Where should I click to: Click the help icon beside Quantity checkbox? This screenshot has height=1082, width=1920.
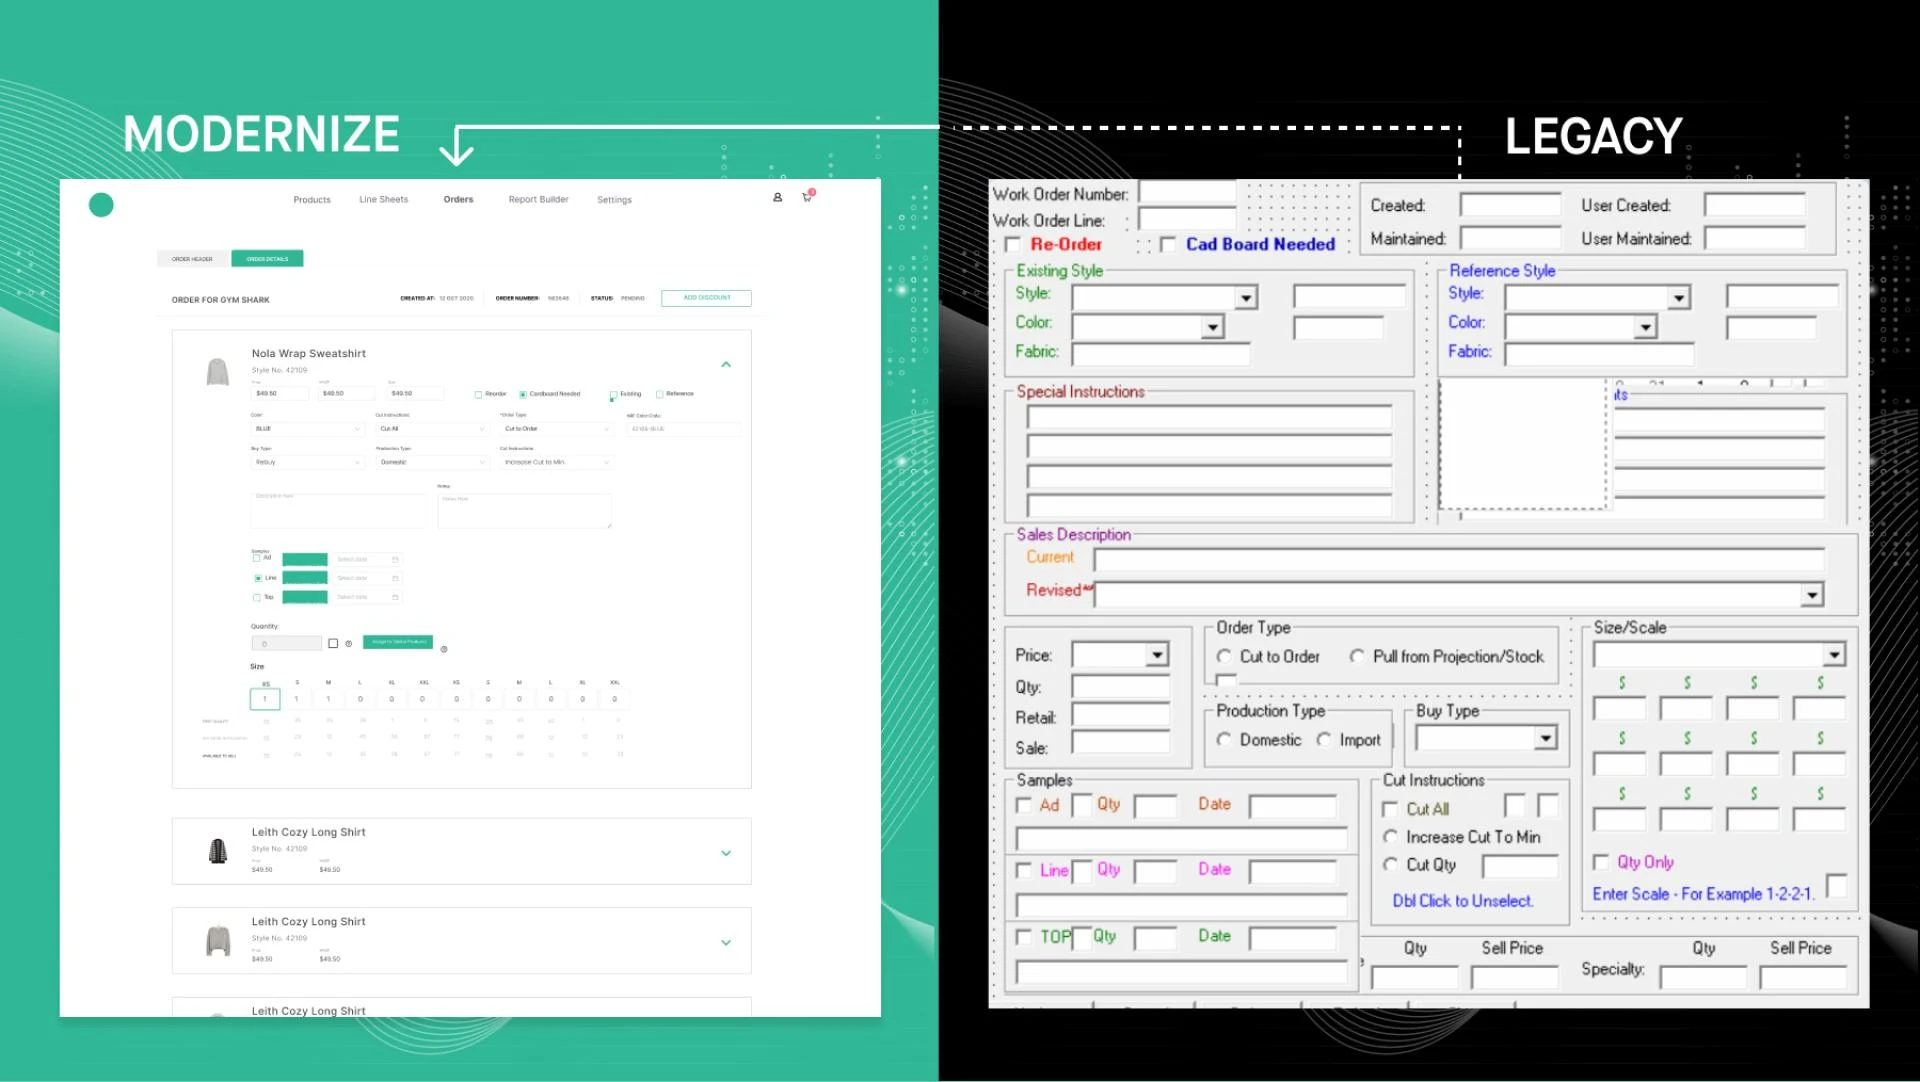point(348,644)
